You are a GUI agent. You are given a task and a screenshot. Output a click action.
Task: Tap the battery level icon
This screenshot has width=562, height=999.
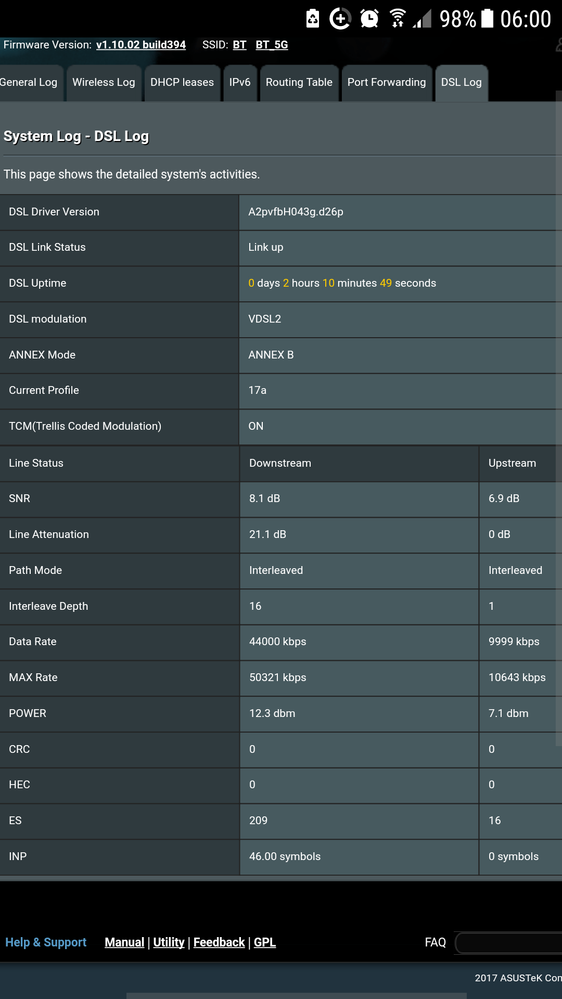pyautogui.click(x=487, y=18)
